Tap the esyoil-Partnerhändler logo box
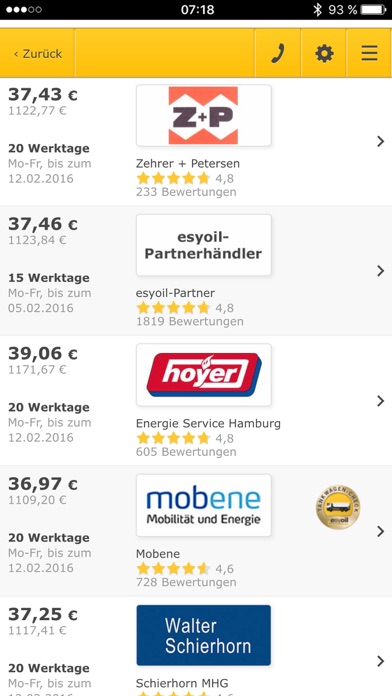 (204, 245)
